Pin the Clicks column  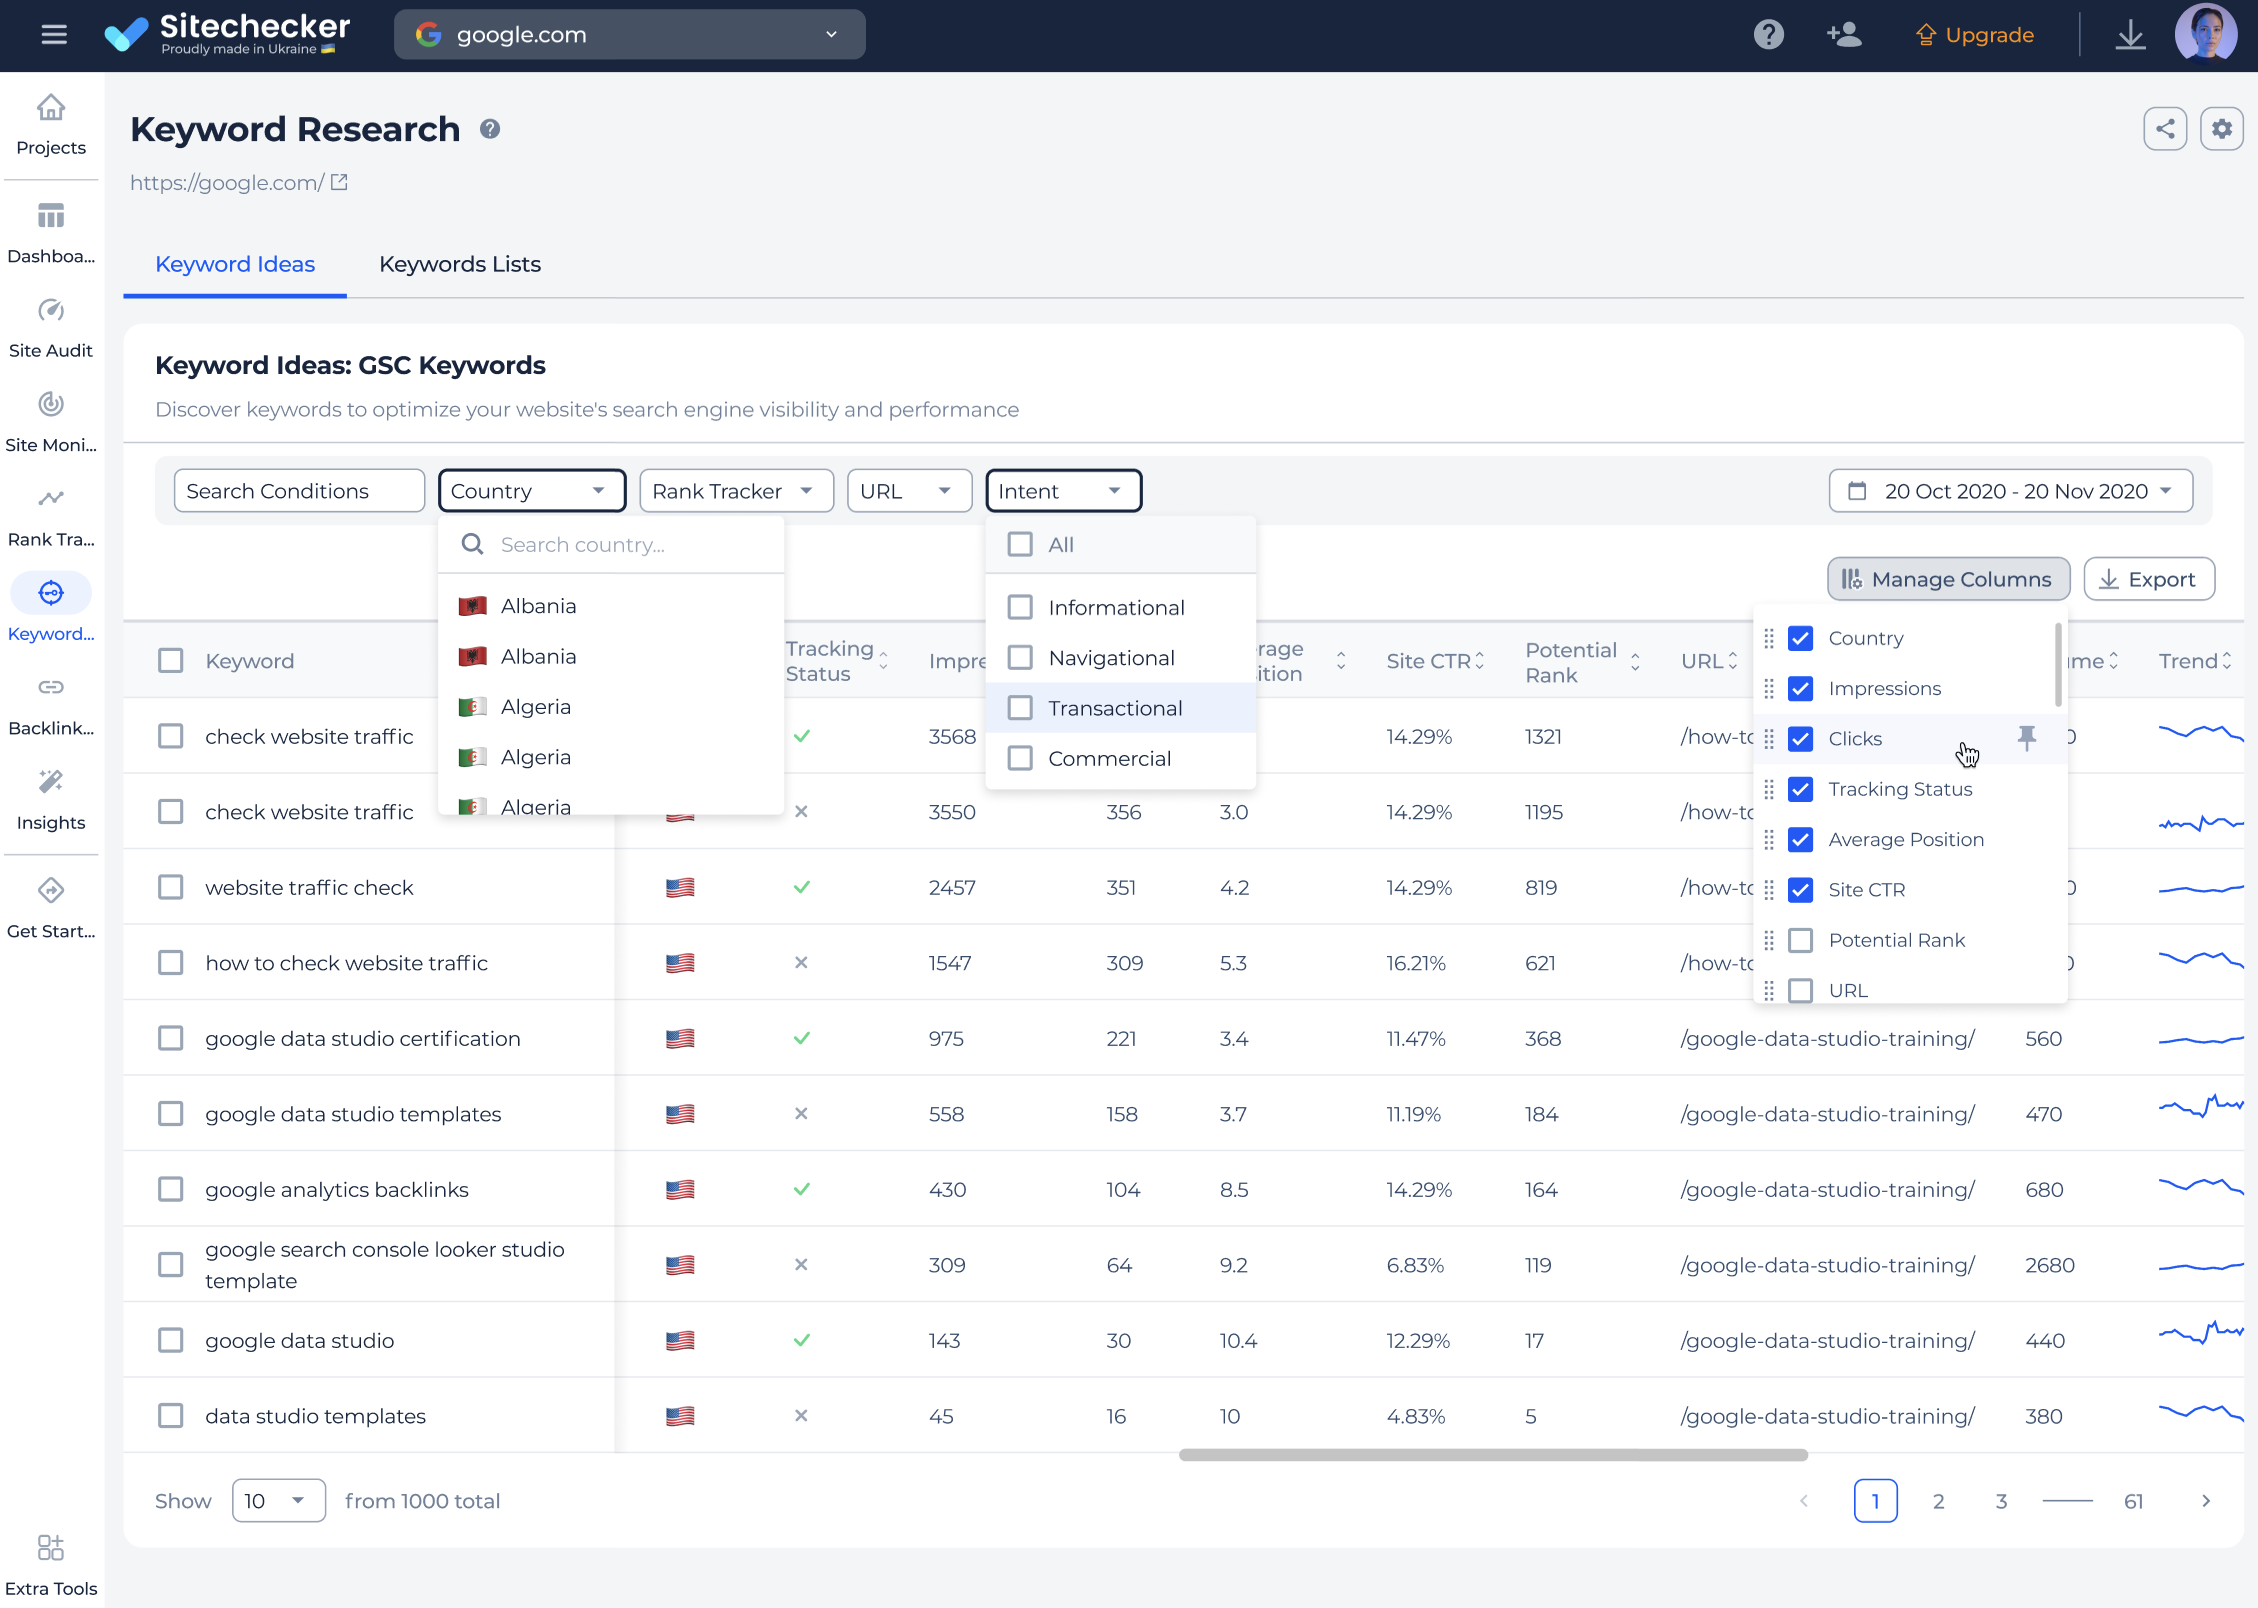pos(2026,738)
